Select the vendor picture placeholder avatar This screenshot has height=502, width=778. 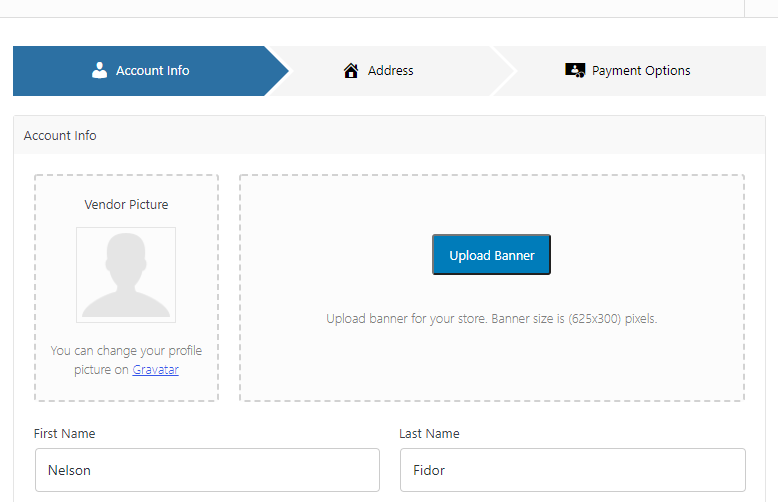(x=126, y=275)
